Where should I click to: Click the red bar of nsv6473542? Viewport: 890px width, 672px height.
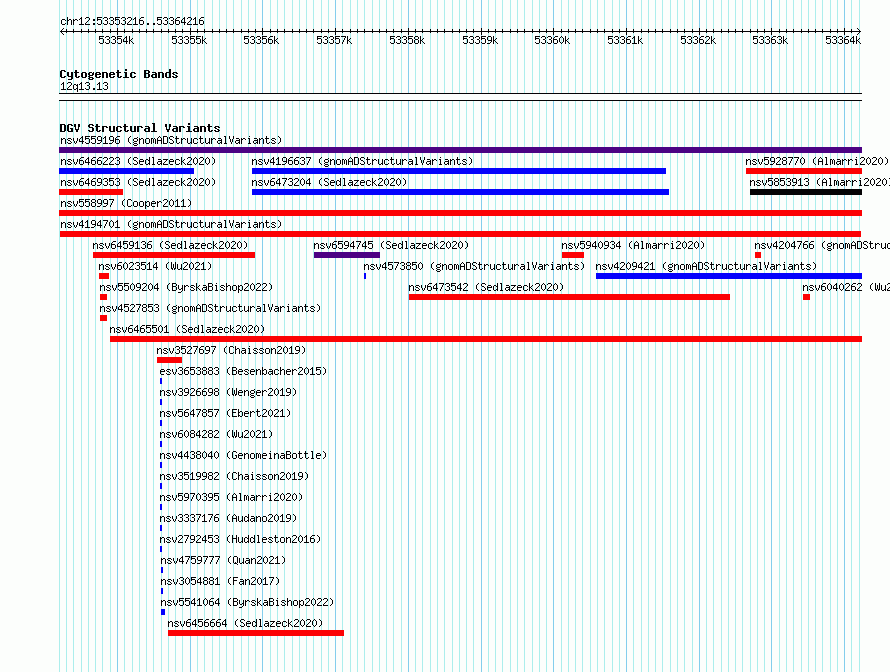(x=569, y=297)
